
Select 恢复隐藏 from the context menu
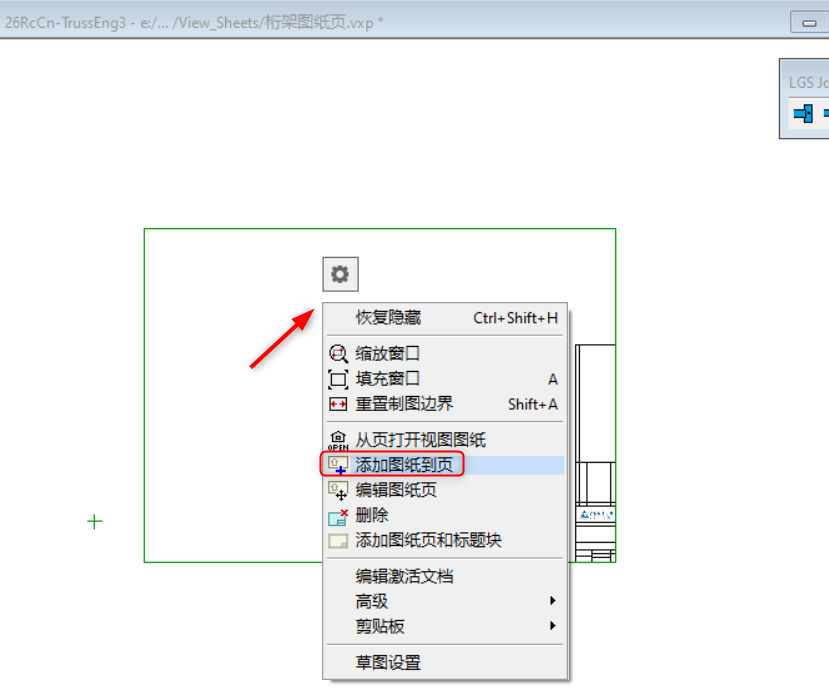(445, 317)
